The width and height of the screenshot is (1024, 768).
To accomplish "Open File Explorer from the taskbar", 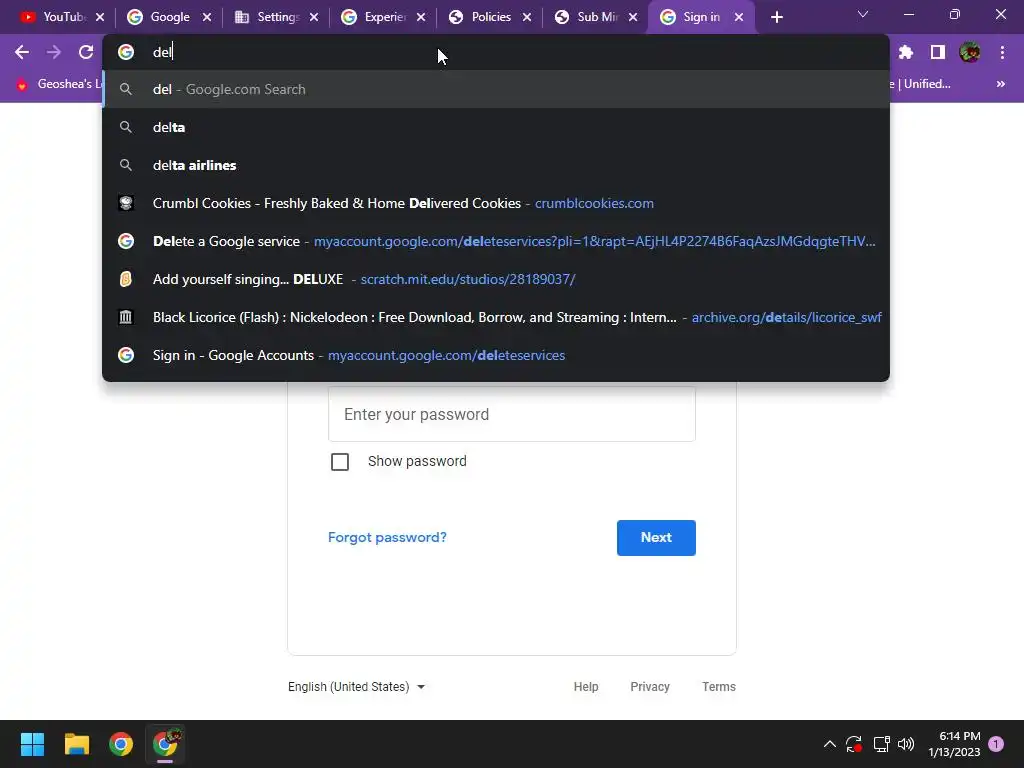I will 76,744.
